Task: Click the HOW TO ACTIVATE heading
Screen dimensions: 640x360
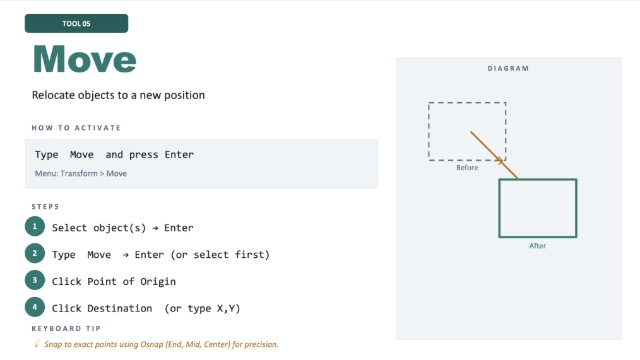Action: click(76, 128)
